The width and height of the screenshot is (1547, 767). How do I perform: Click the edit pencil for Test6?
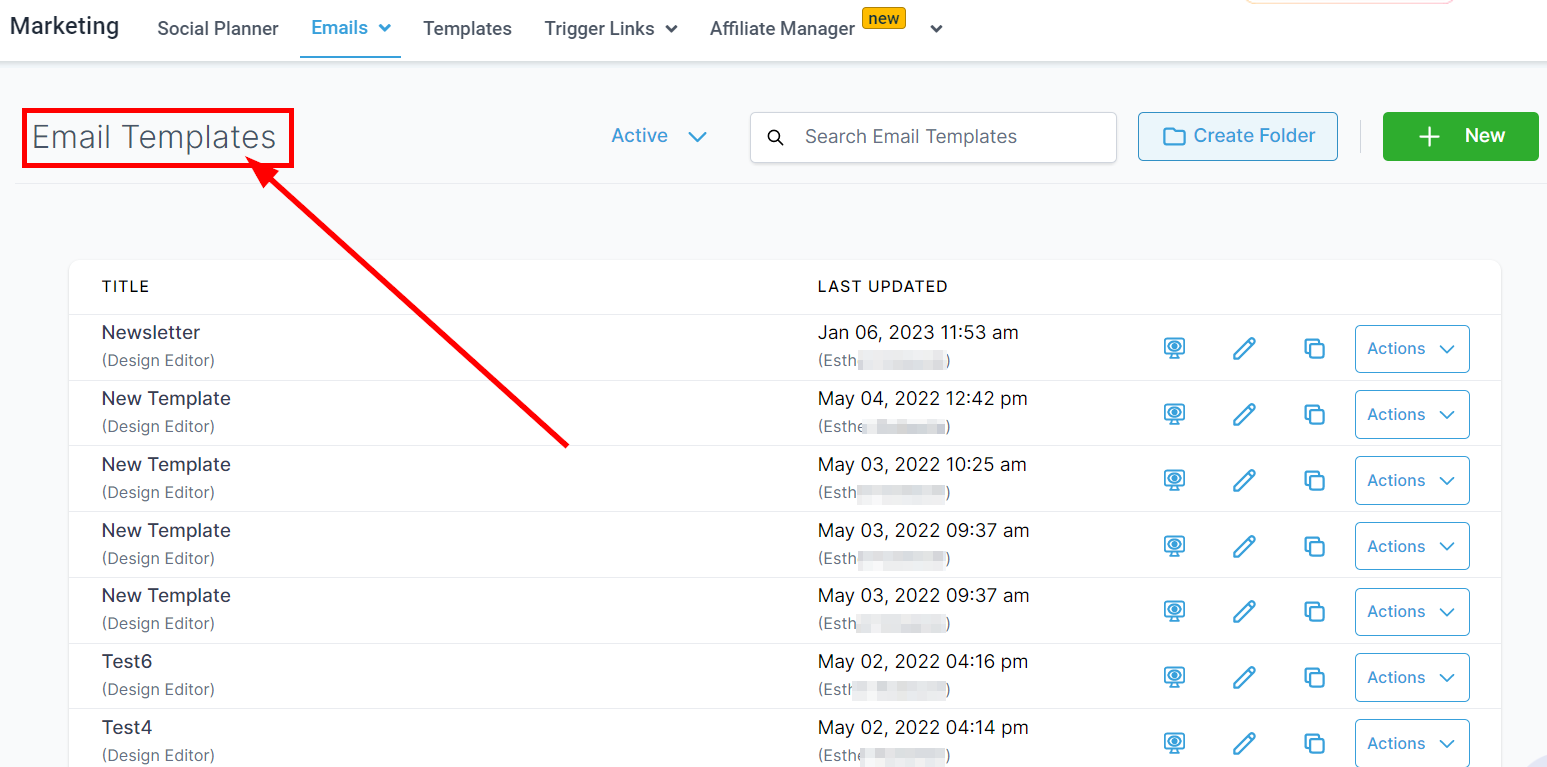point(1244,677)
